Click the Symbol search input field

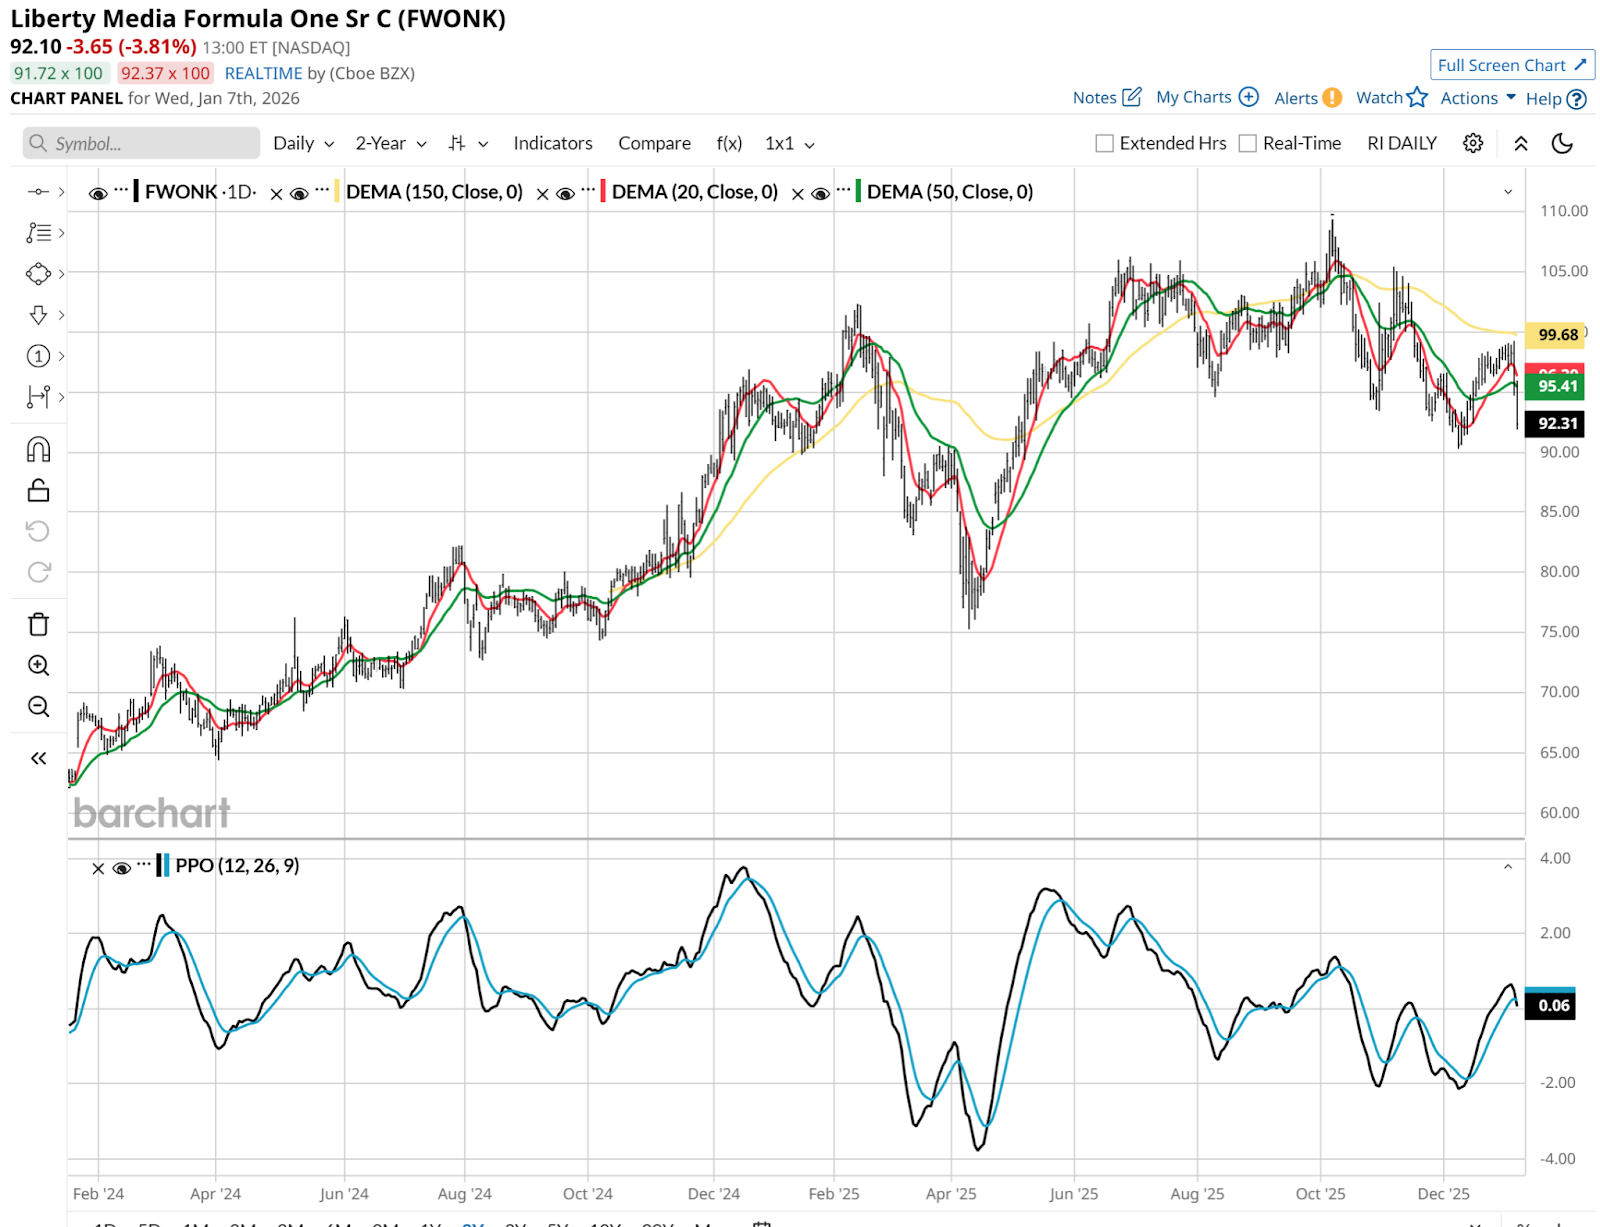pos(141,143)
